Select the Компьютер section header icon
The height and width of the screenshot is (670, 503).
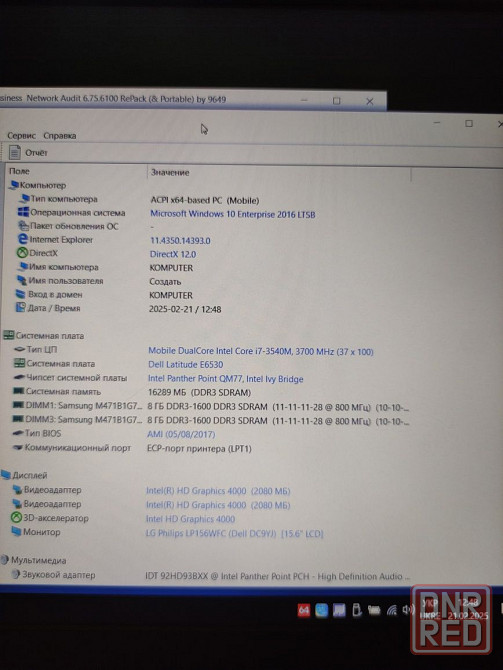14,185
